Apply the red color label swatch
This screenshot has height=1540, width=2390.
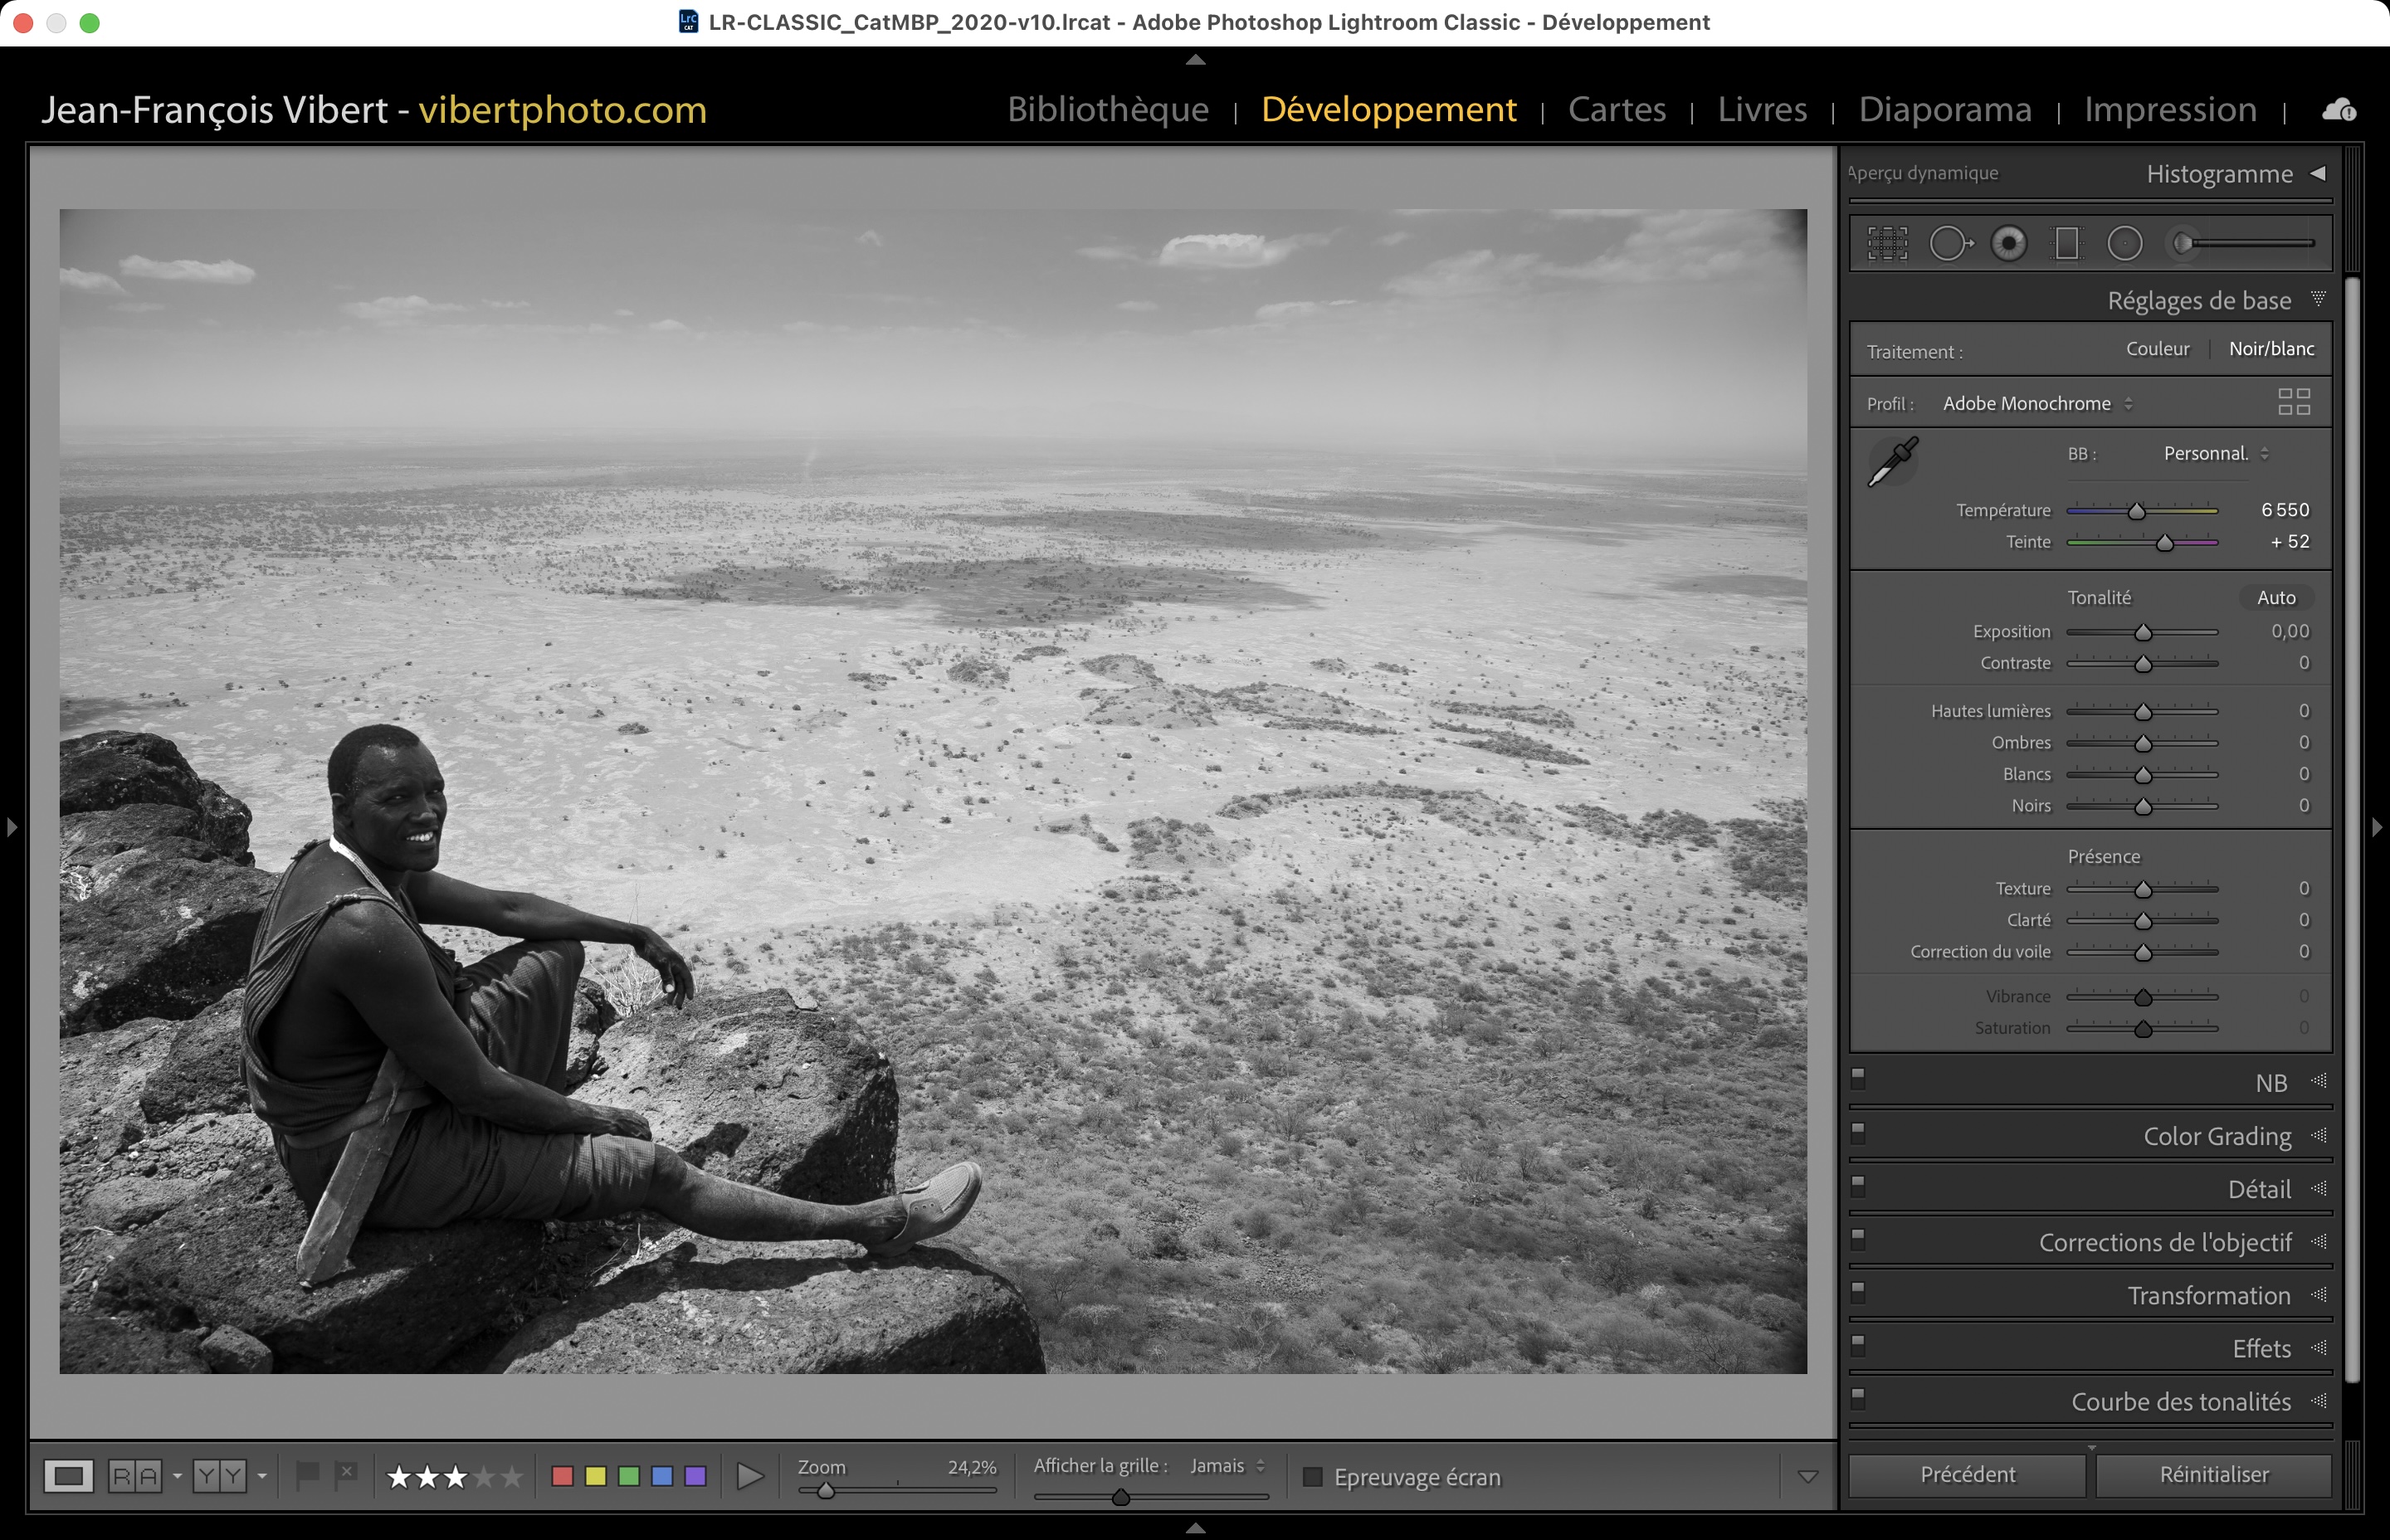[x=562, y=1477]
